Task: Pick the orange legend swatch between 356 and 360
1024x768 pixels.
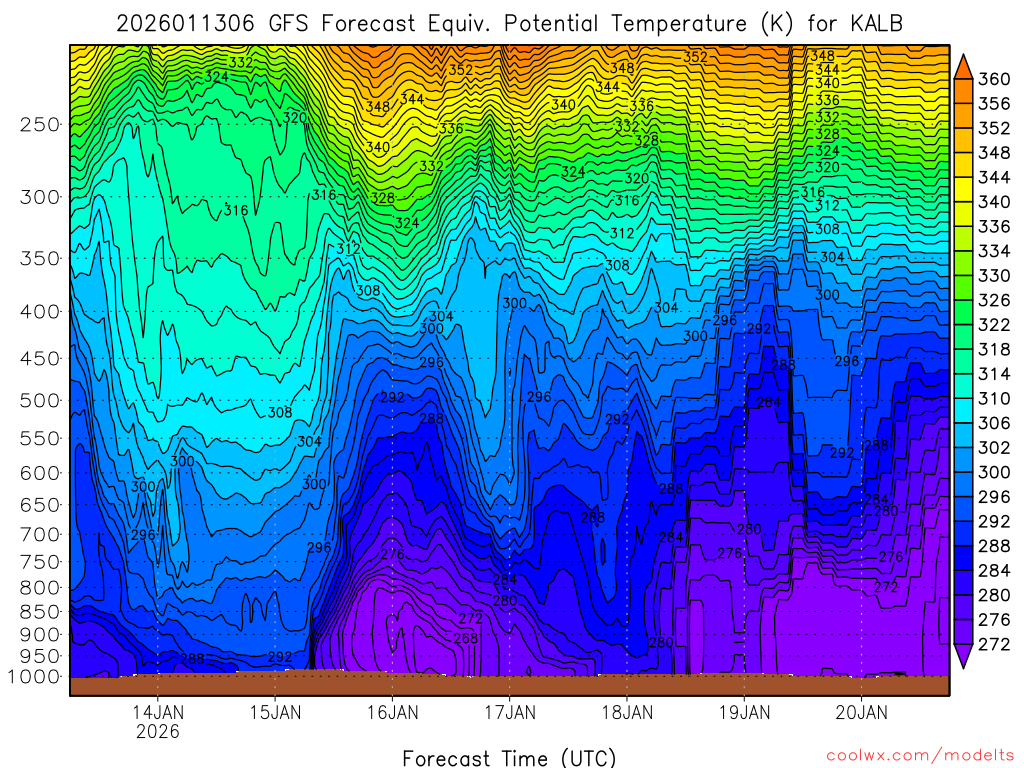Action: pyautogui.click(x=963, y=91)
